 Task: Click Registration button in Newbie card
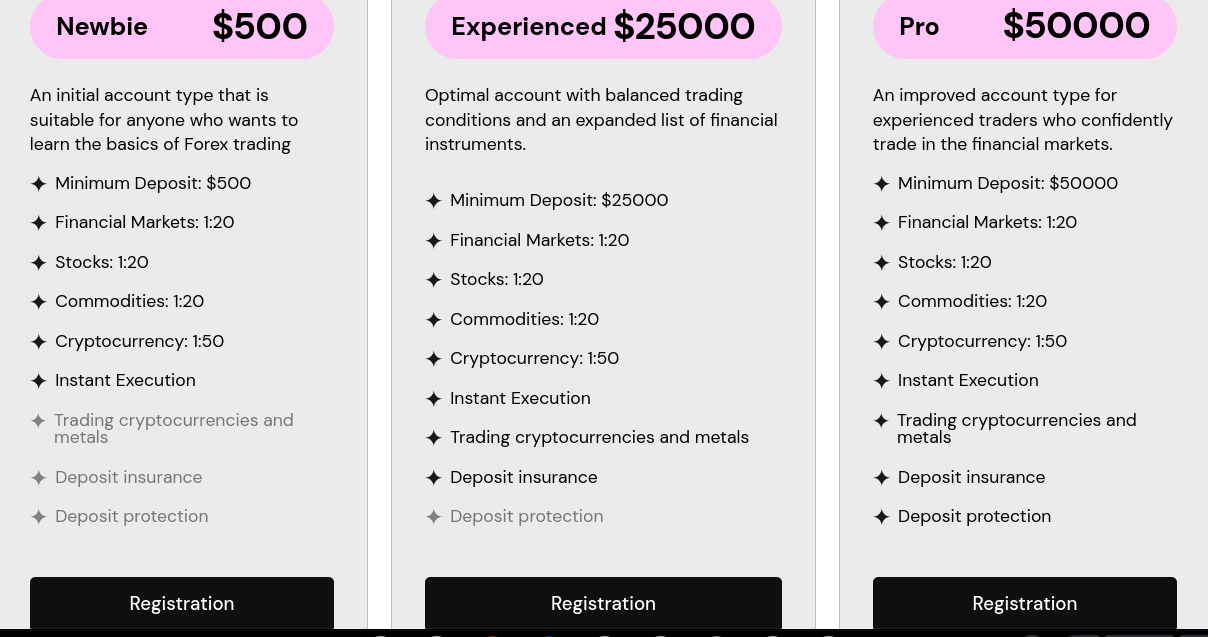[181, 603]
